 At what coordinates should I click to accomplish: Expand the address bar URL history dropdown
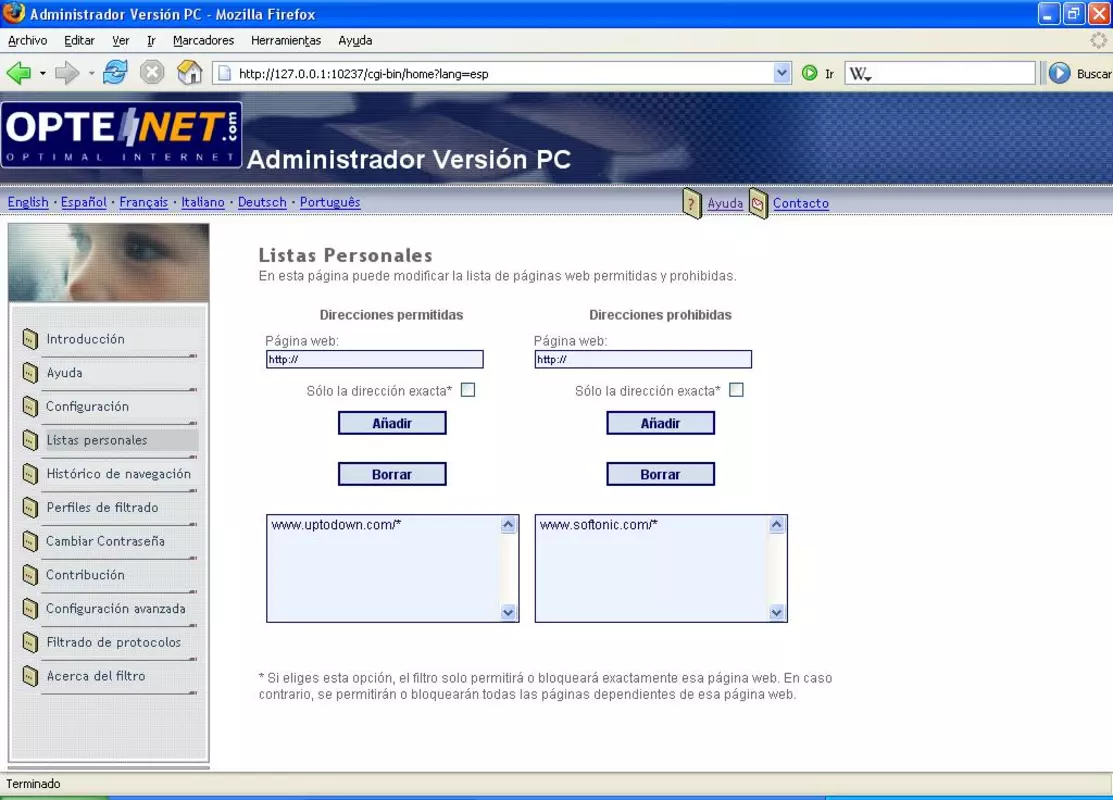(782, 73)
